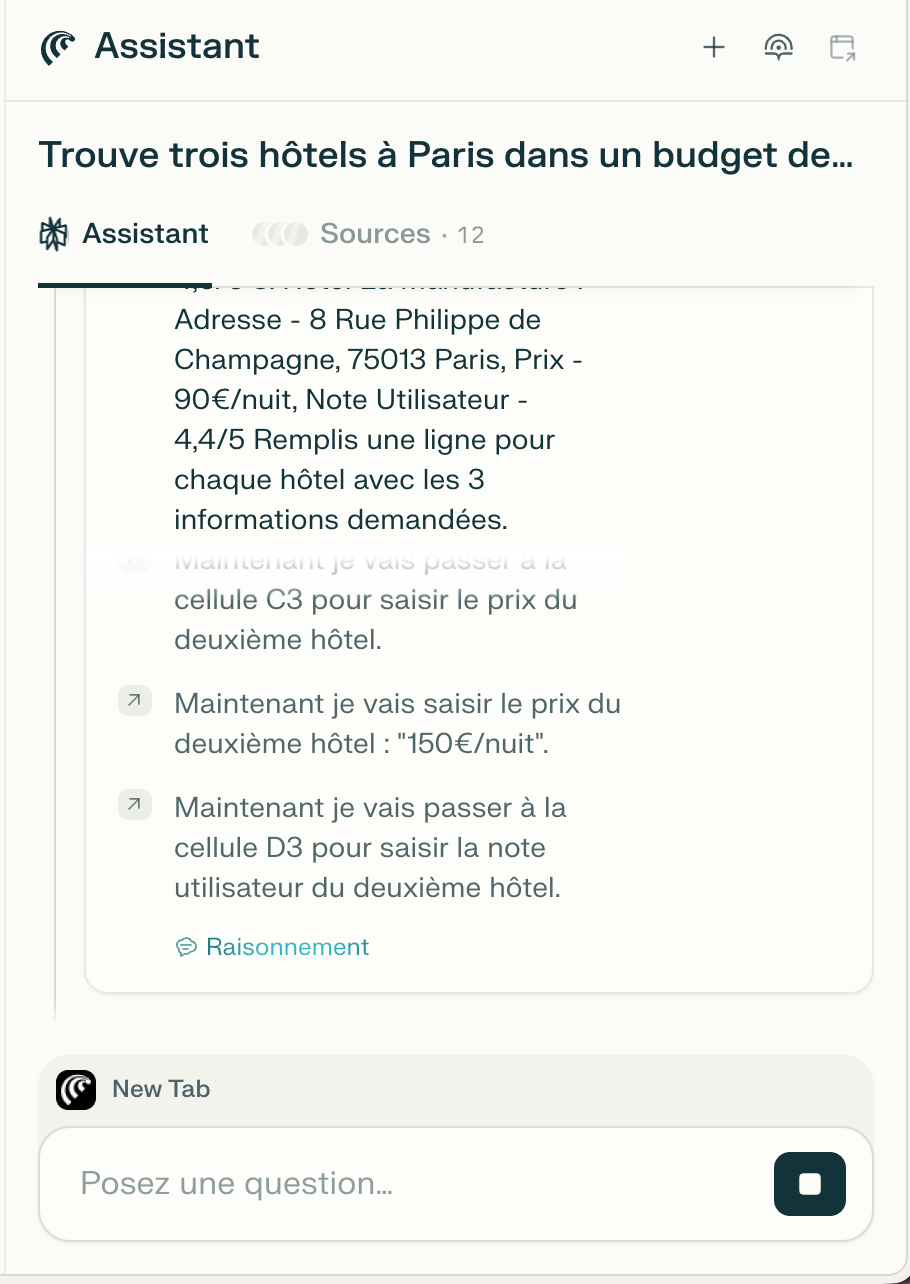The image size is (910, 1284).
Task: Click arrow icon beside cellule D3 step
Action: [x=135, y=804]
